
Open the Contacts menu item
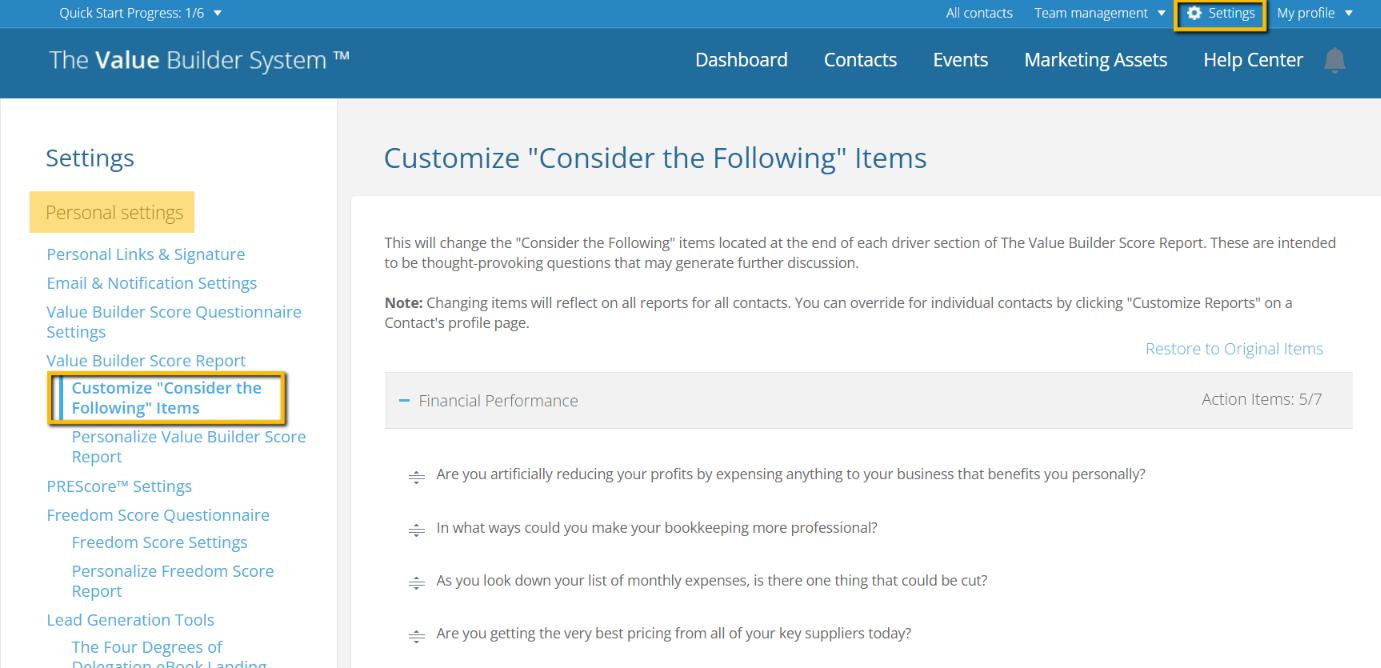860,60
